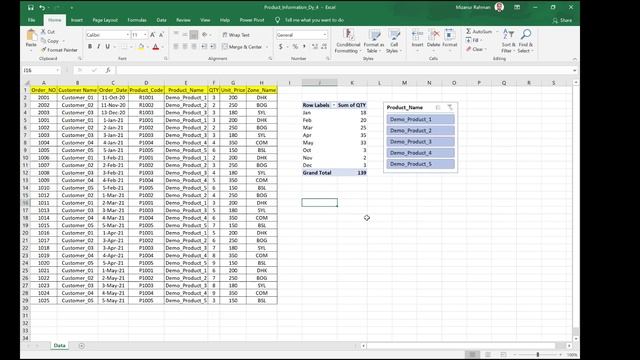The height and width of the screenshot is (360, 640).
Task: Open Conditional Formatting menu
Action: pyautogui.click(x=348, y=41)
